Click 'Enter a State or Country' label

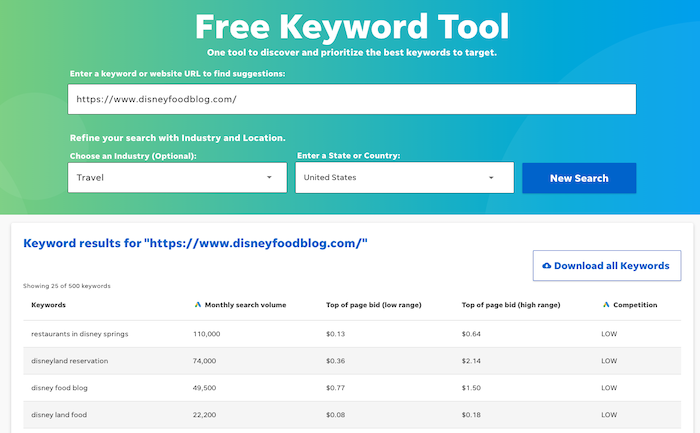click(x=349, y=155)
